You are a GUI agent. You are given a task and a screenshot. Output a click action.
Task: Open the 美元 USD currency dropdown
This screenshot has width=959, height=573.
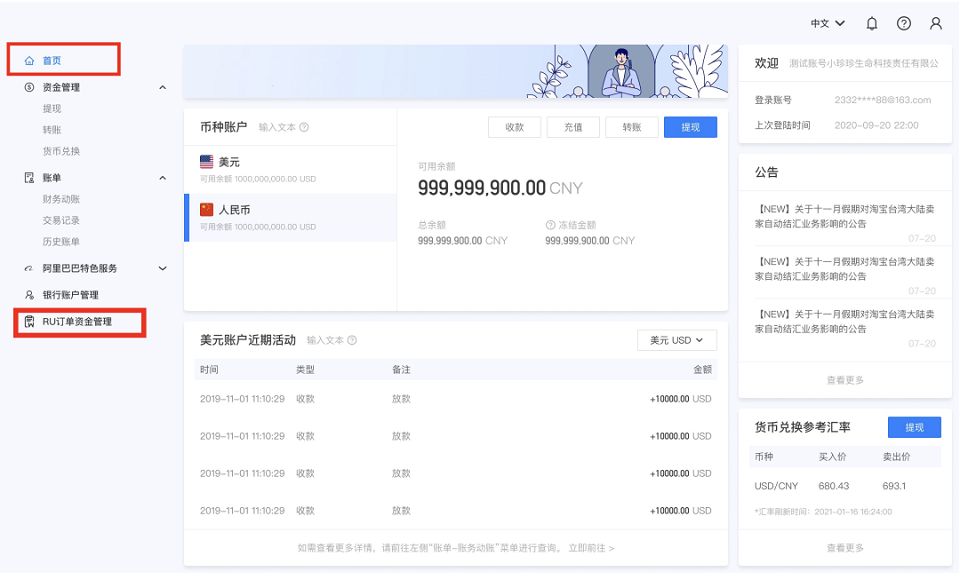tap(677, 340)
